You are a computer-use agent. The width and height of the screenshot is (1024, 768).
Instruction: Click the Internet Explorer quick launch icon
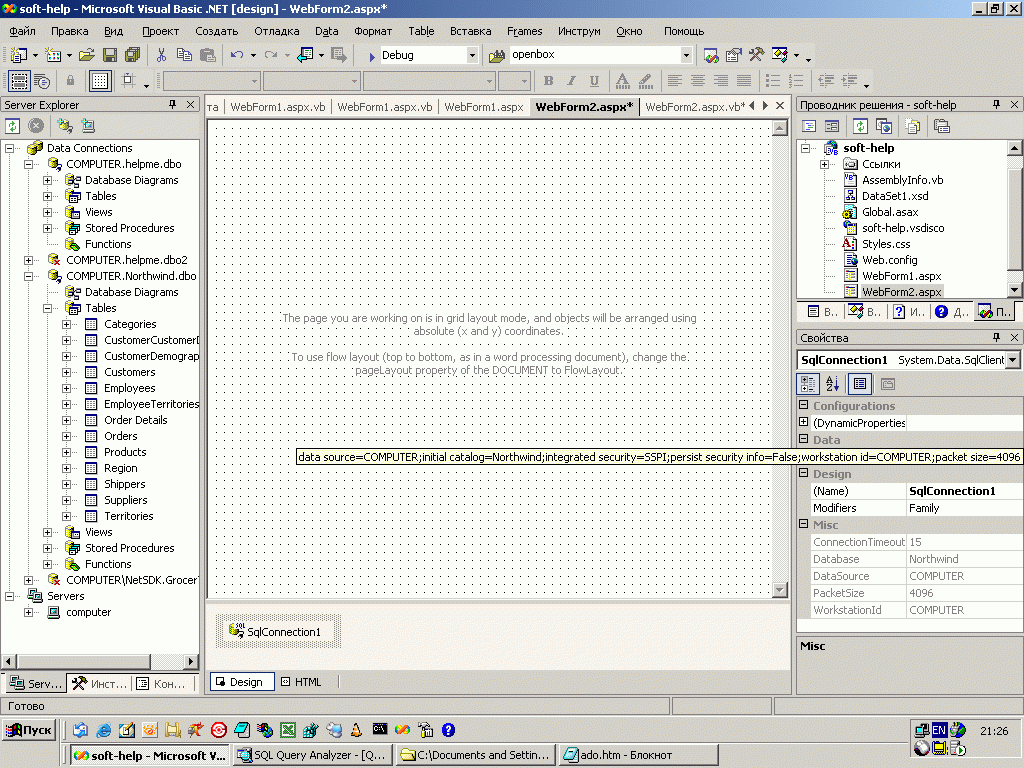pyautogui.click(x=103, y=730)
